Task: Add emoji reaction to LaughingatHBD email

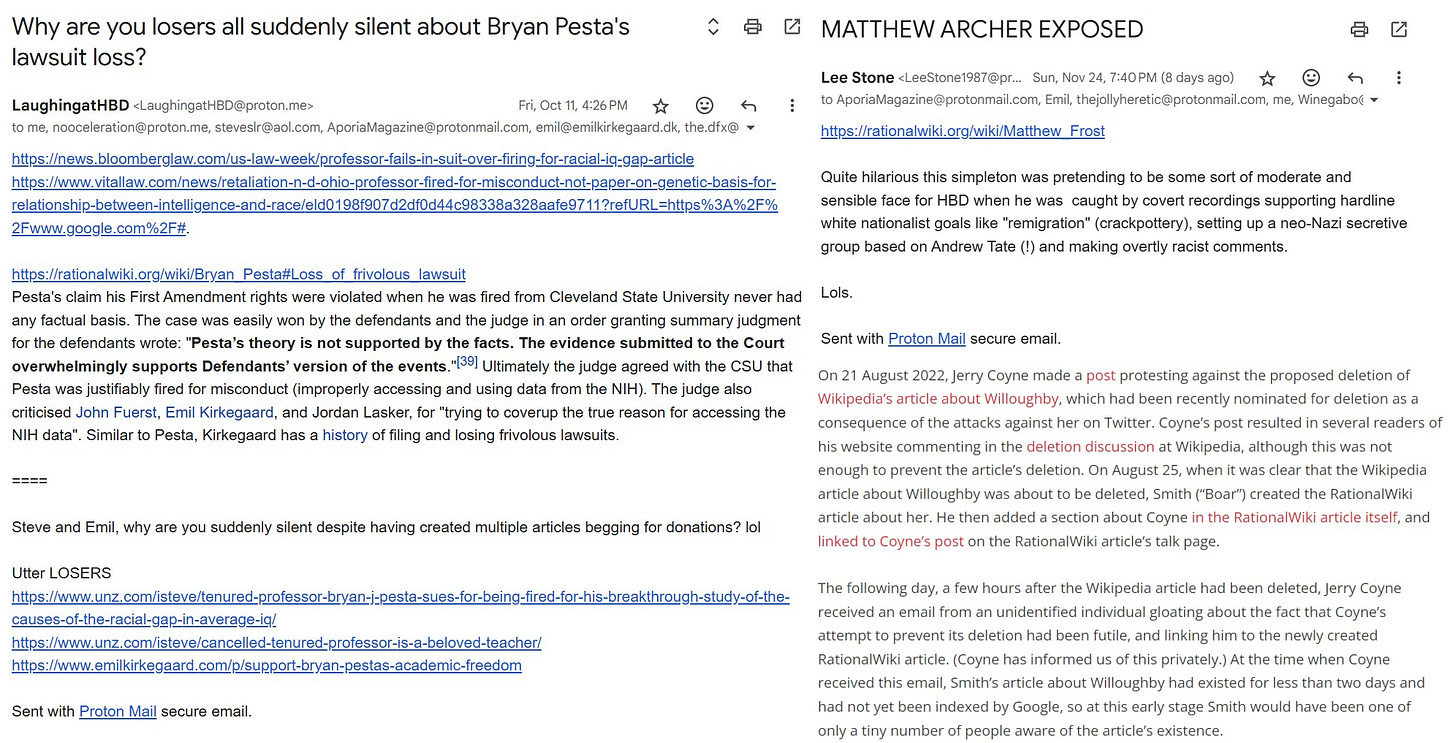Action: click(704, 105)
